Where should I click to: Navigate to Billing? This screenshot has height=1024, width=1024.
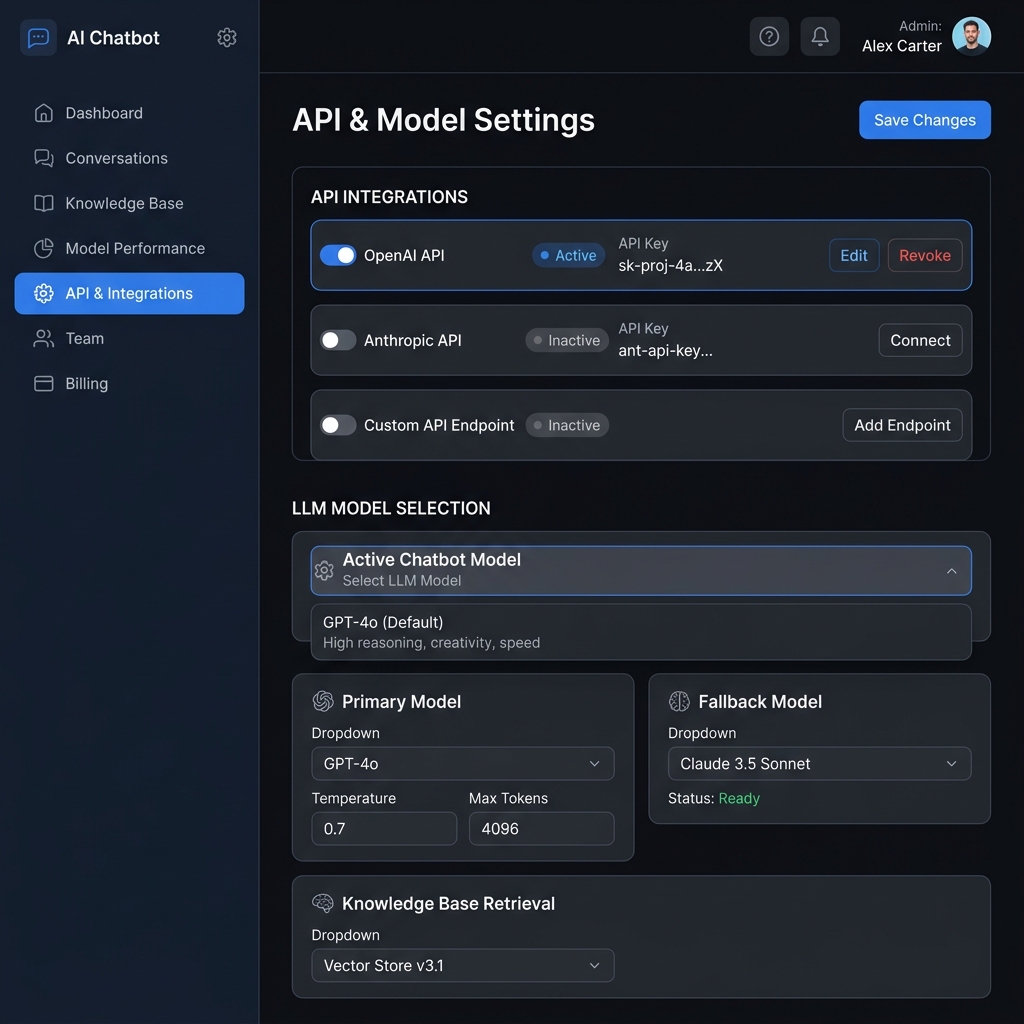click(129, 383)
